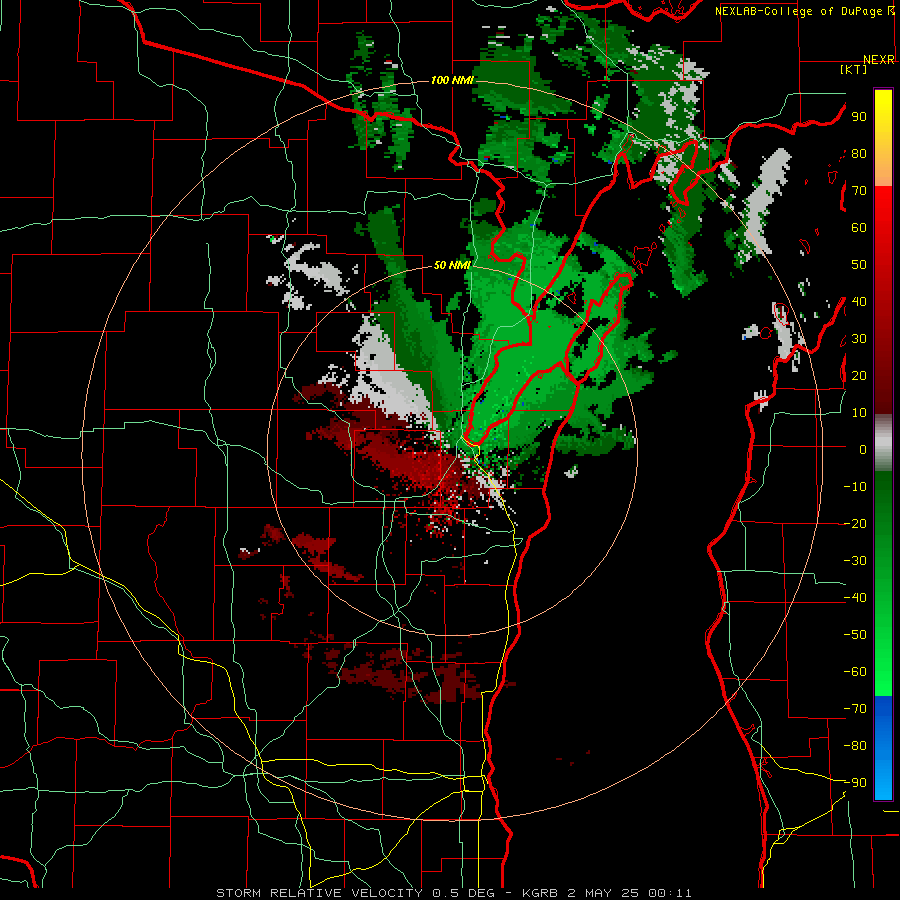Image resolution: width=900 pixels, height=900 pixels.
Task: Click the 50 NMI range ring label
Action: [x=452, y=265]
